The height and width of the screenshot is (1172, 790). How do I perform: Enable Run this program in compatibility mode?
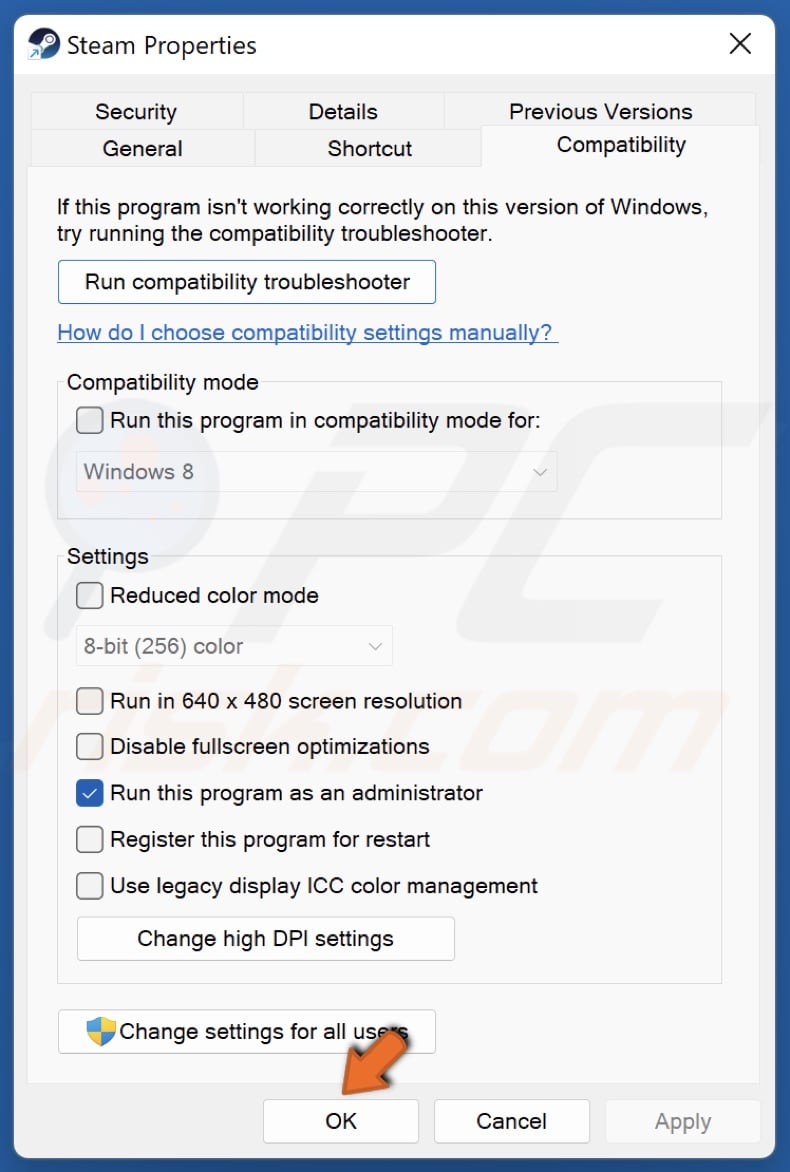(x=89, y=420)
